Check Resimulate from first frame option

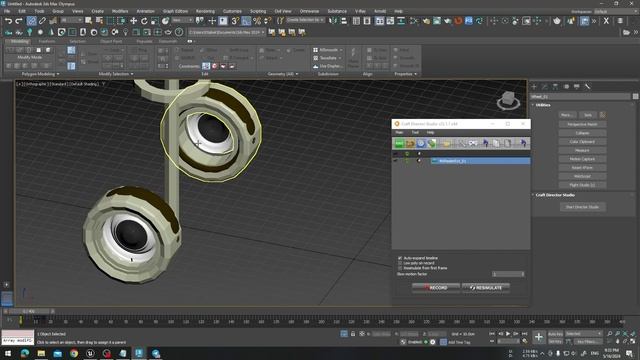400,268
